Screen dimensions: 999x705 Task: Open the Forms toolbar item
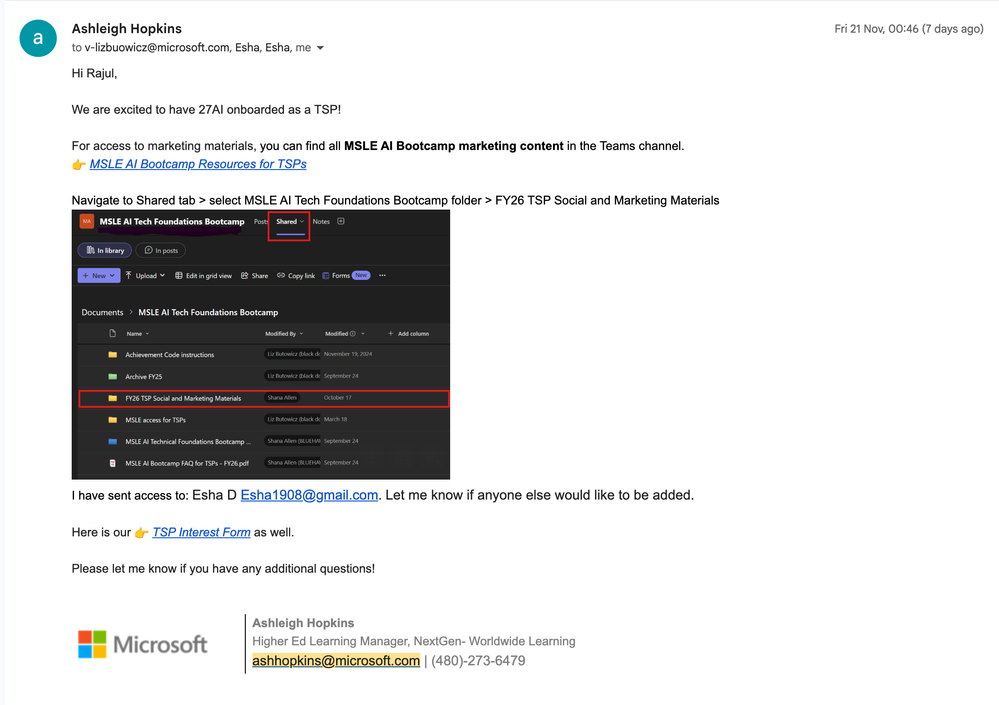coord(346,276)
